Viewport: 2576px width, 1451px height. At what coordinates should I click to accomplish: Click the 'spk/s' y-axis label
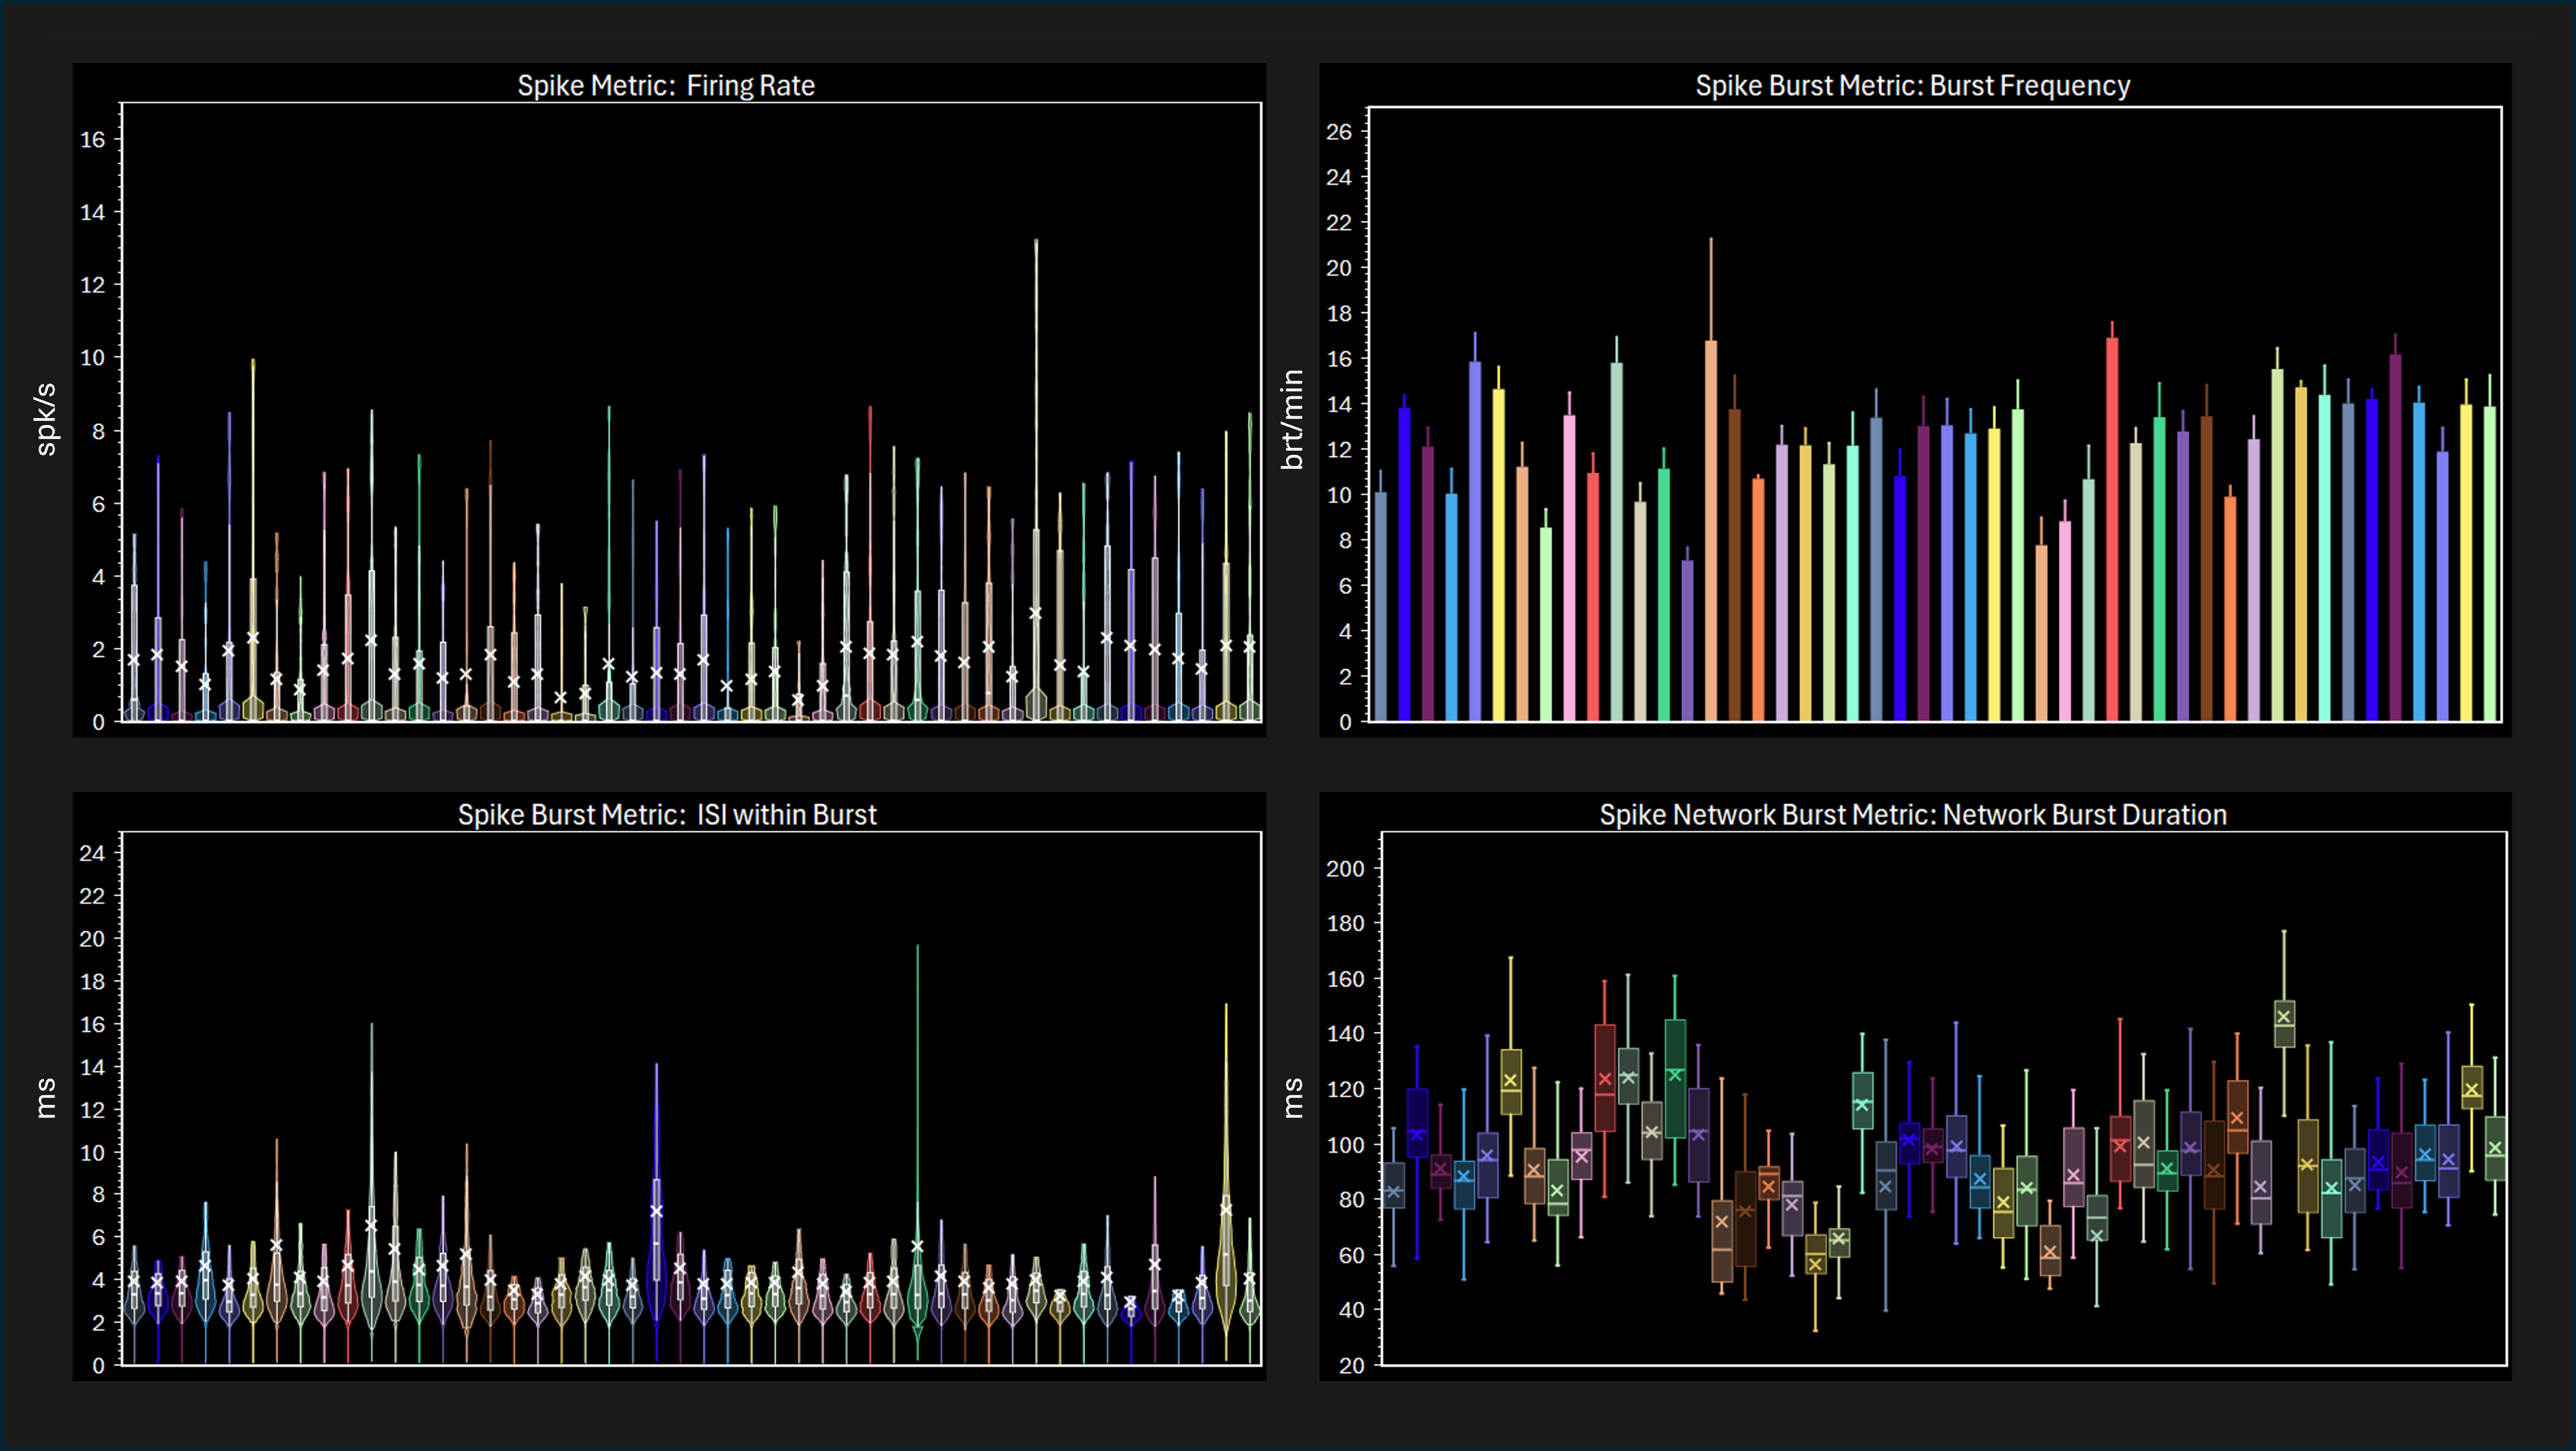tap(46, 419)
